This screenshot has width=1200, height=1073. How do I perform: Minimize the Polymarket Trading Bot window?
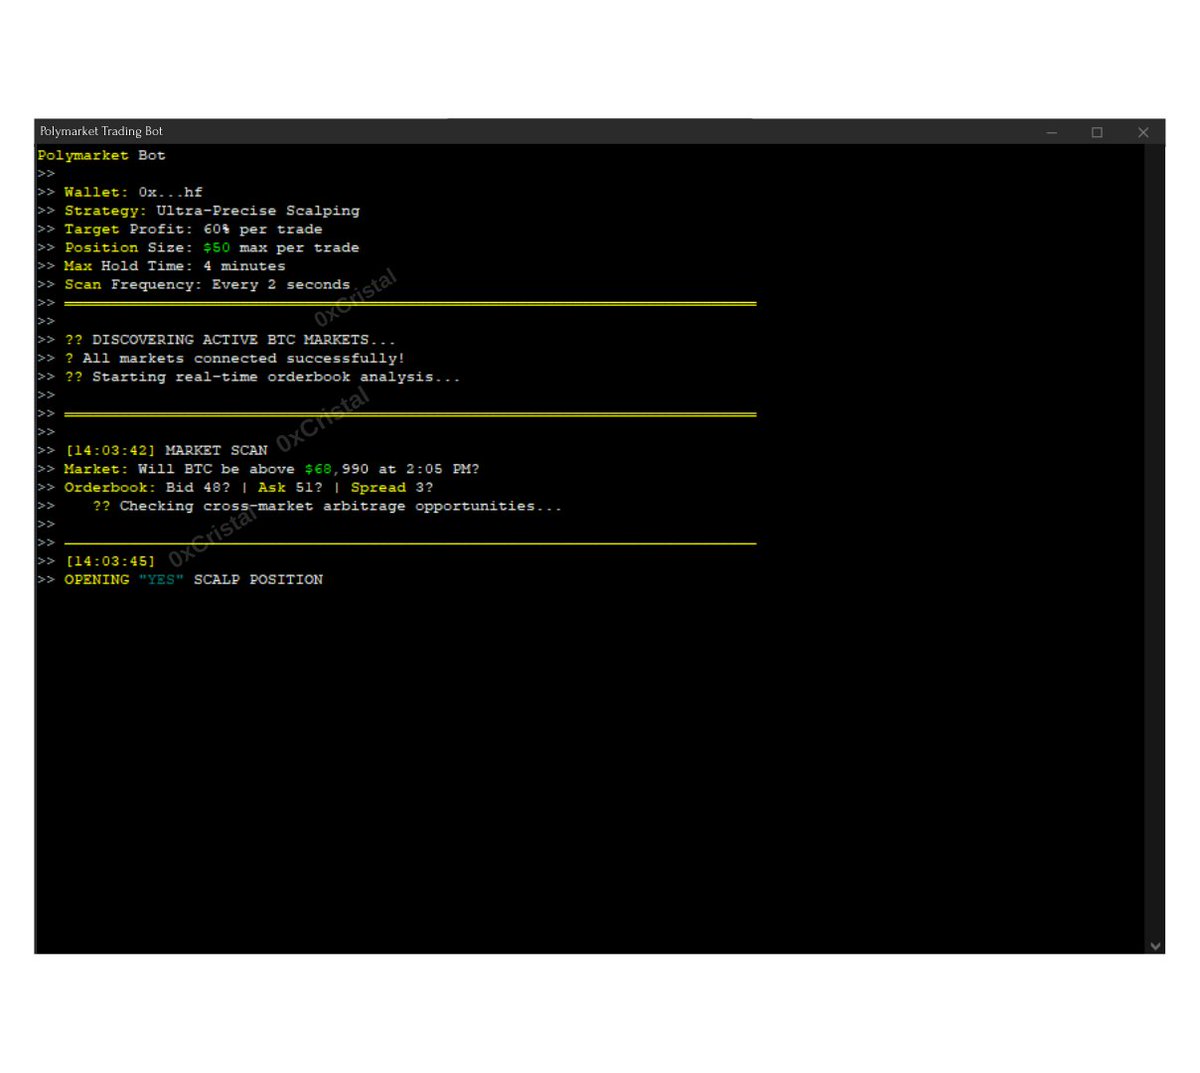coord(1051,132)
